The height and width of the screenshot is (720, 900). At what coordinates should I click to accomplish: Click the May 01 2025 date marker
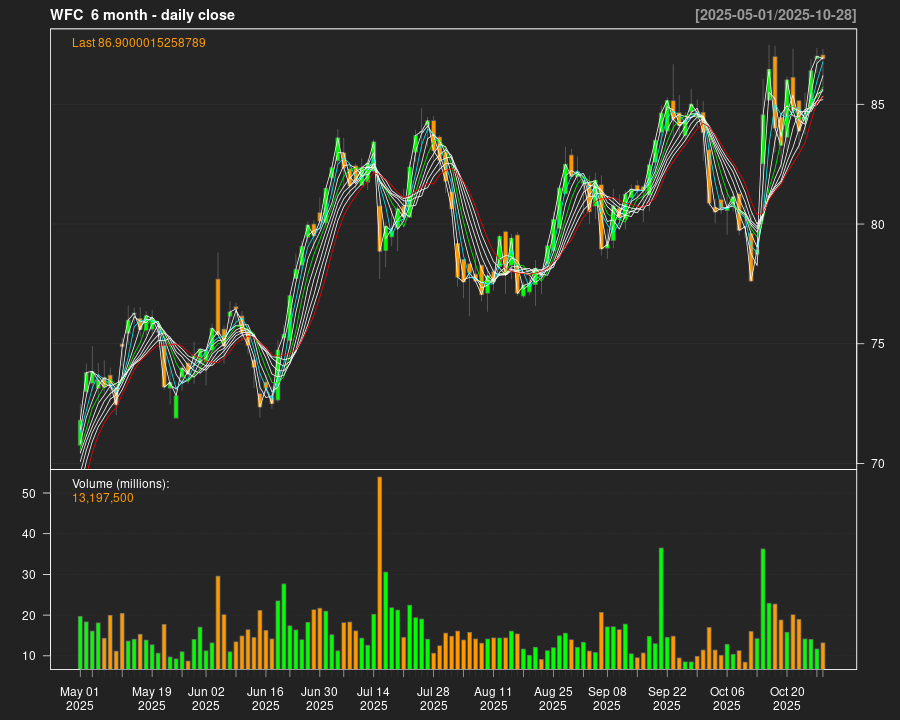[x=79, y=698]
